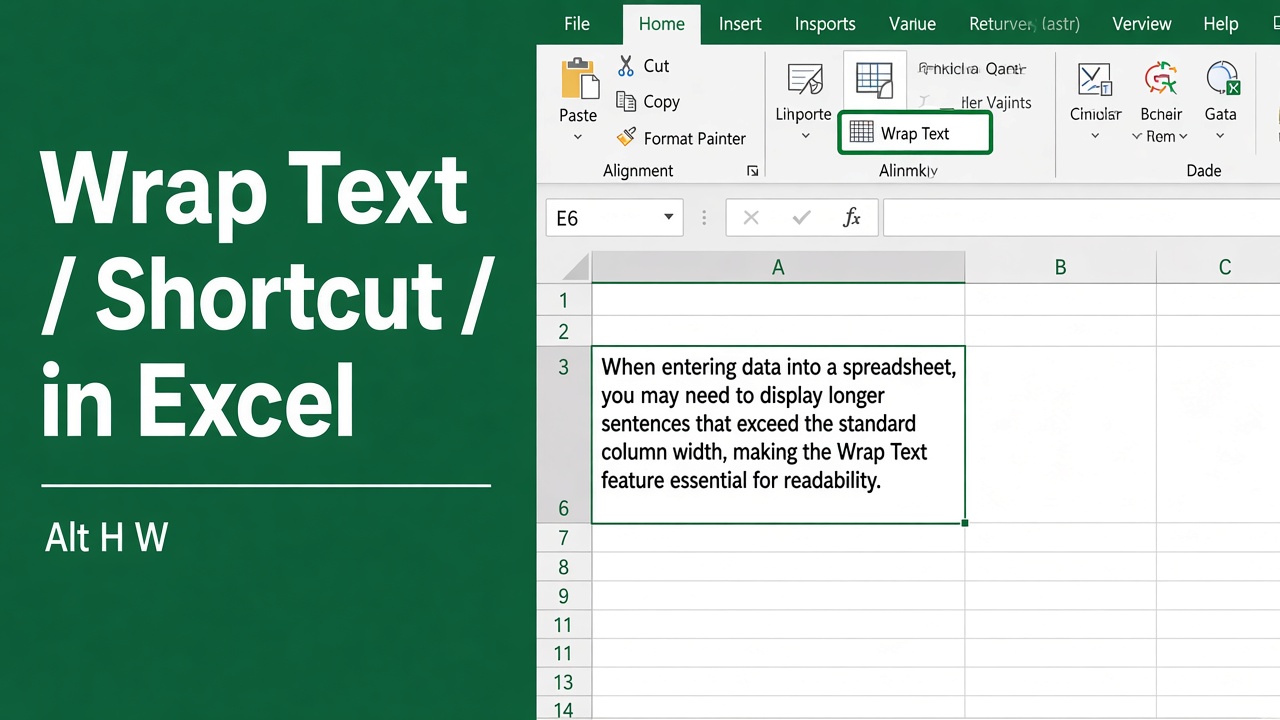This screenshot has width=1280, height=720.
Task: Open the Insert ribbon tab
Action: 740,24
